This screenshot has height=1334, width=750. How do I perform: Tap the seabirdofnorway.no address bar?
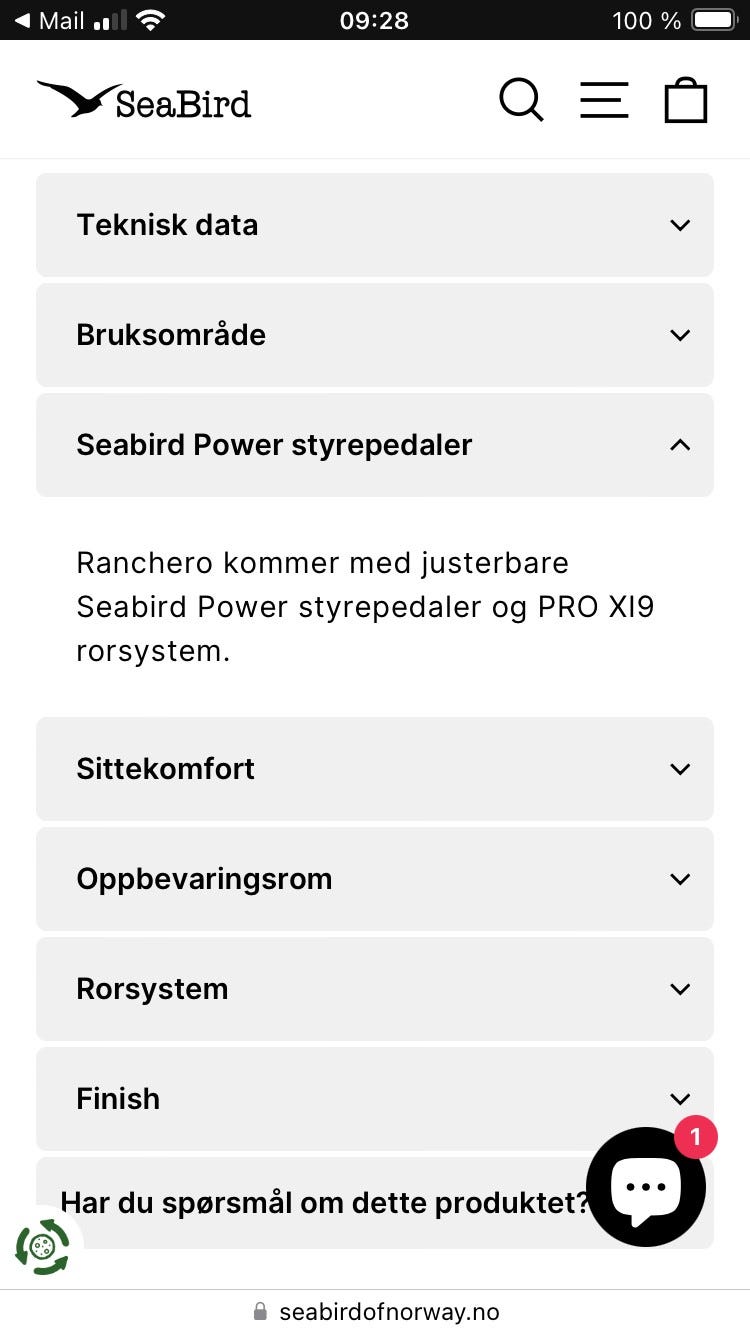pos(389,1311)
